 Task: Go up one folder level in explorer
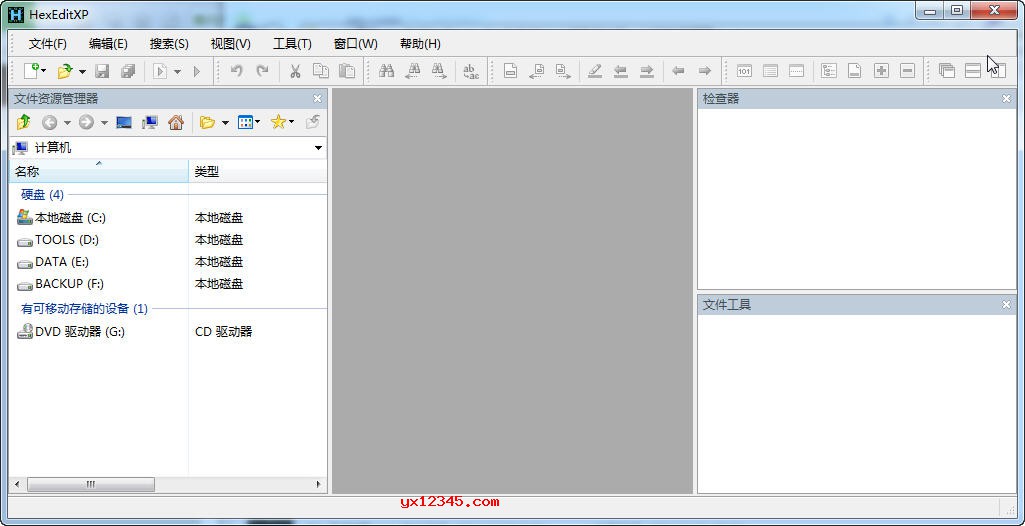click(x=23, y=122)
